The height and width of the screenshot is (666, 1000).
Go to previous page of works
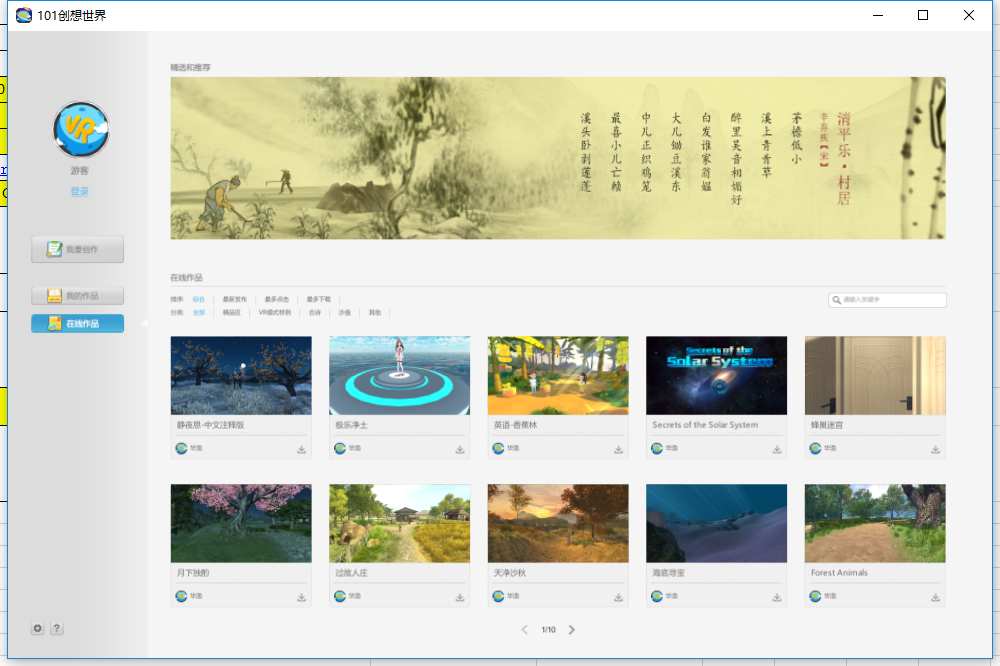coord(524,630)
